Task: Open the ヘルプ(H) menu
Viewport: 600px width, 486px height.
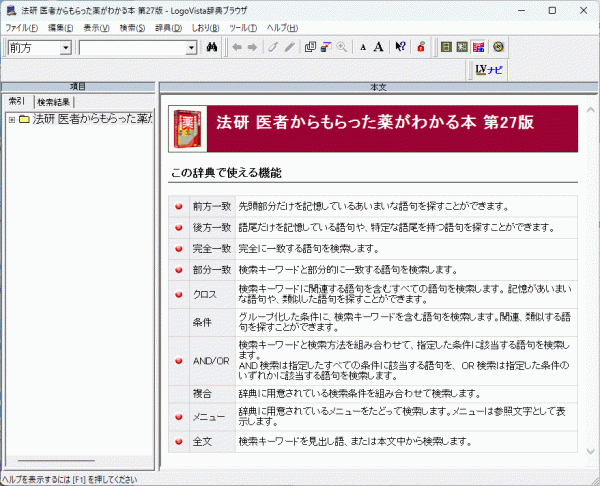Action: [282, 28]
